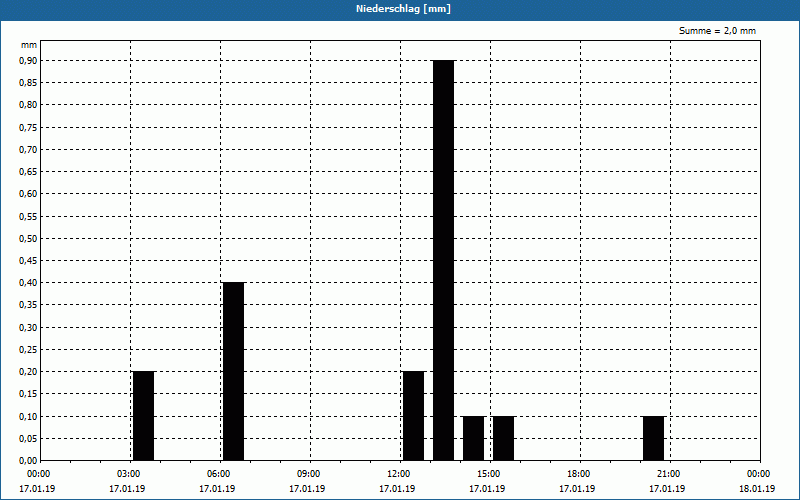Image resolution: width=800 pixels, height=500 pixels.
Task: Click the 0,65 y-axis label
Action: (x=28, y=171)
